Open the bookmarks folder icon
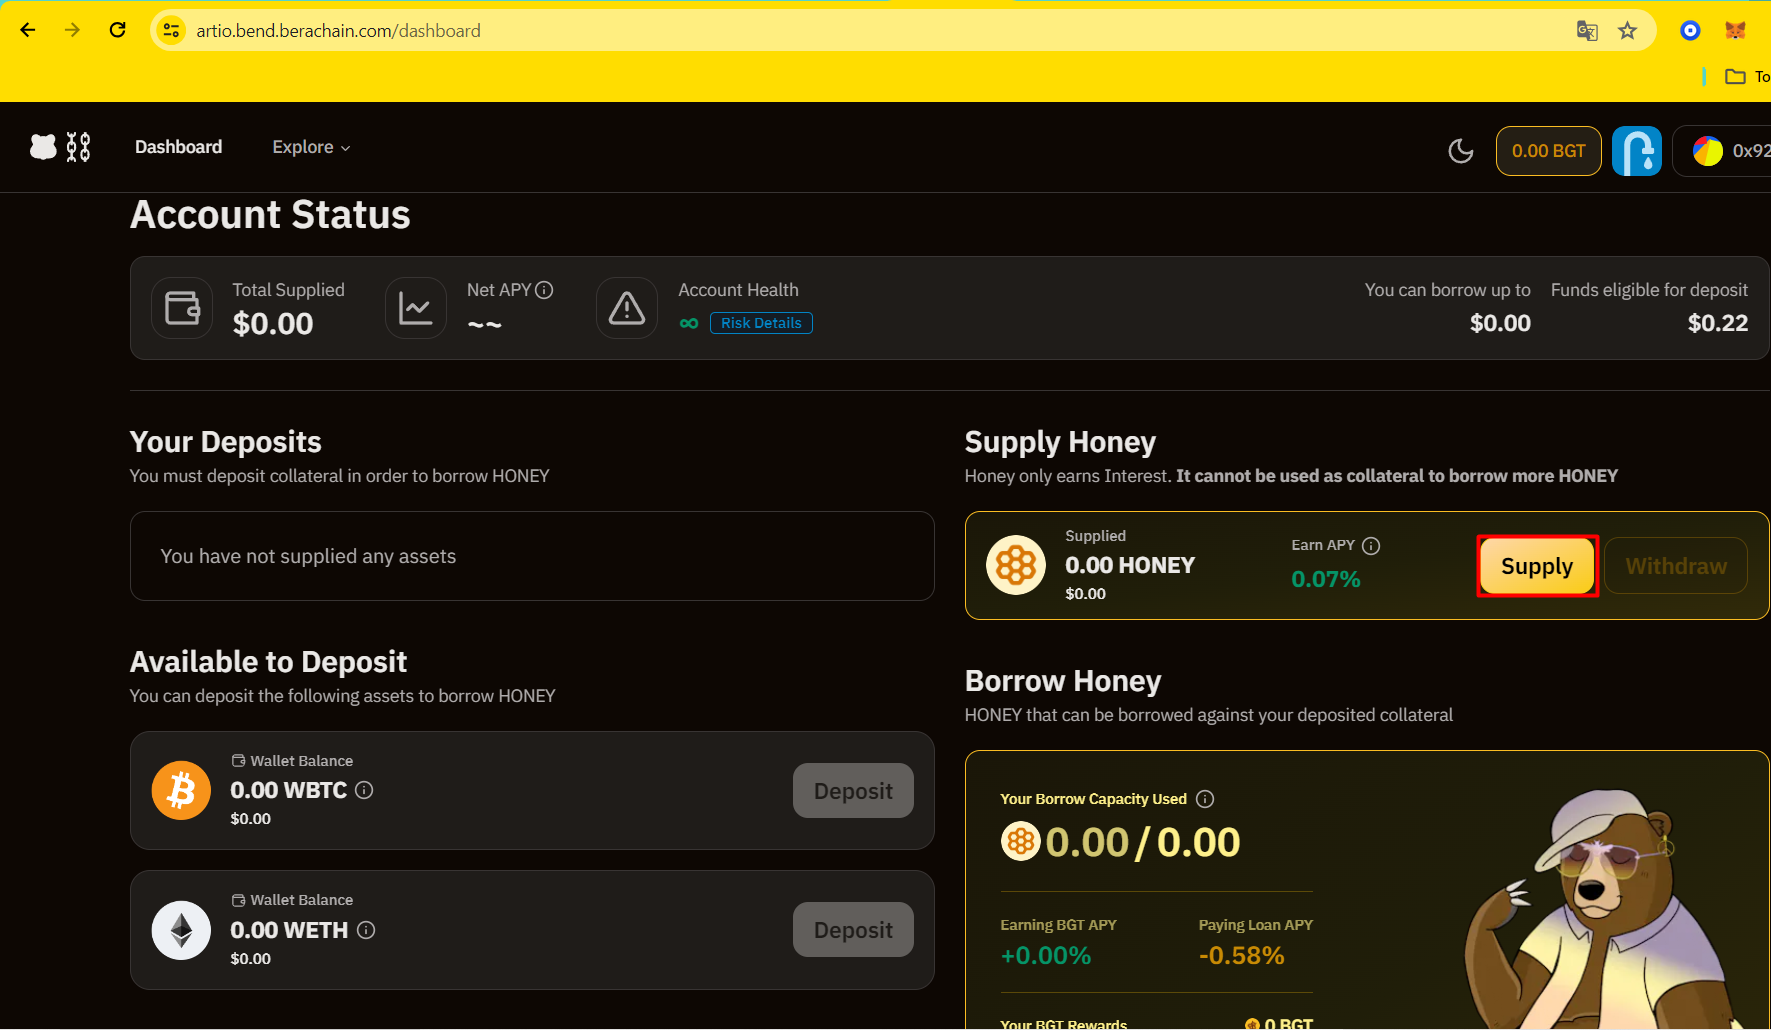Image resolution: width=1771 pixels, height=1030 pixels. pos(1735,77)
